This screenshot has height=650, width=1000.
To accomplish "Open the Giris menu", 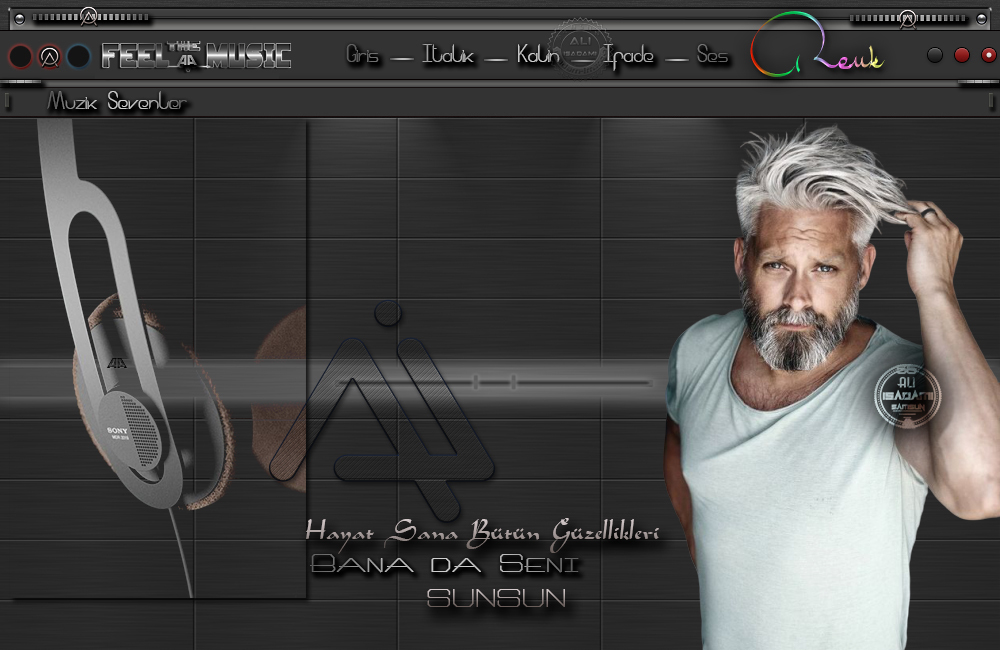I will click(x=364, y=56).
